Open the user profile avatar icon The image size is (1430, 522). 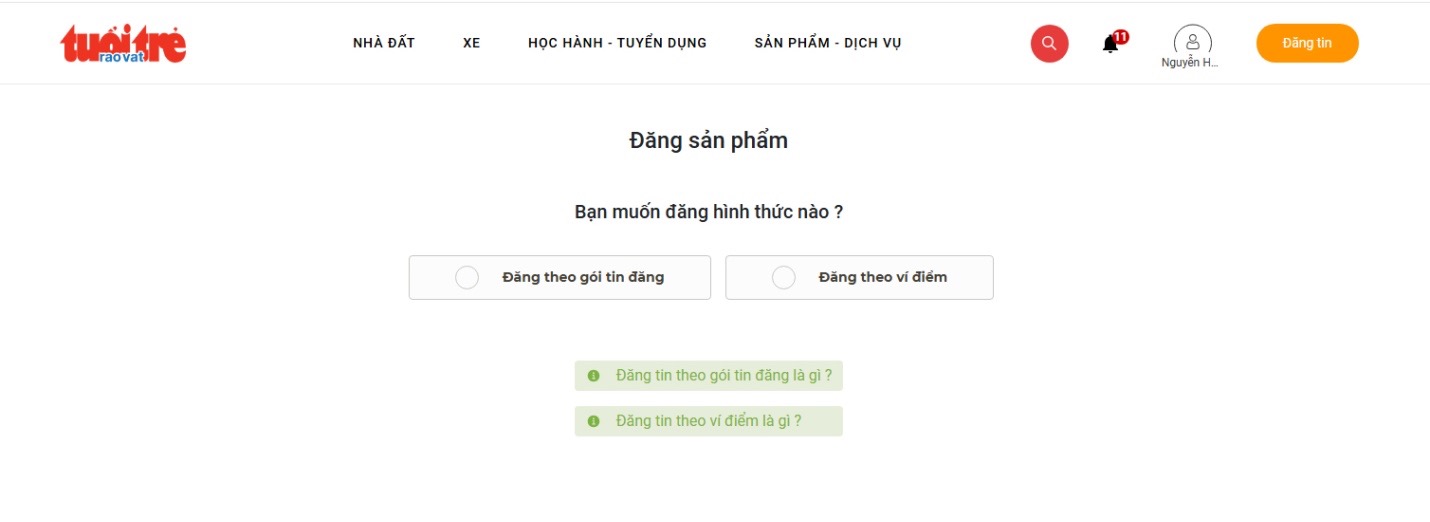click(x=1192, y=41)
